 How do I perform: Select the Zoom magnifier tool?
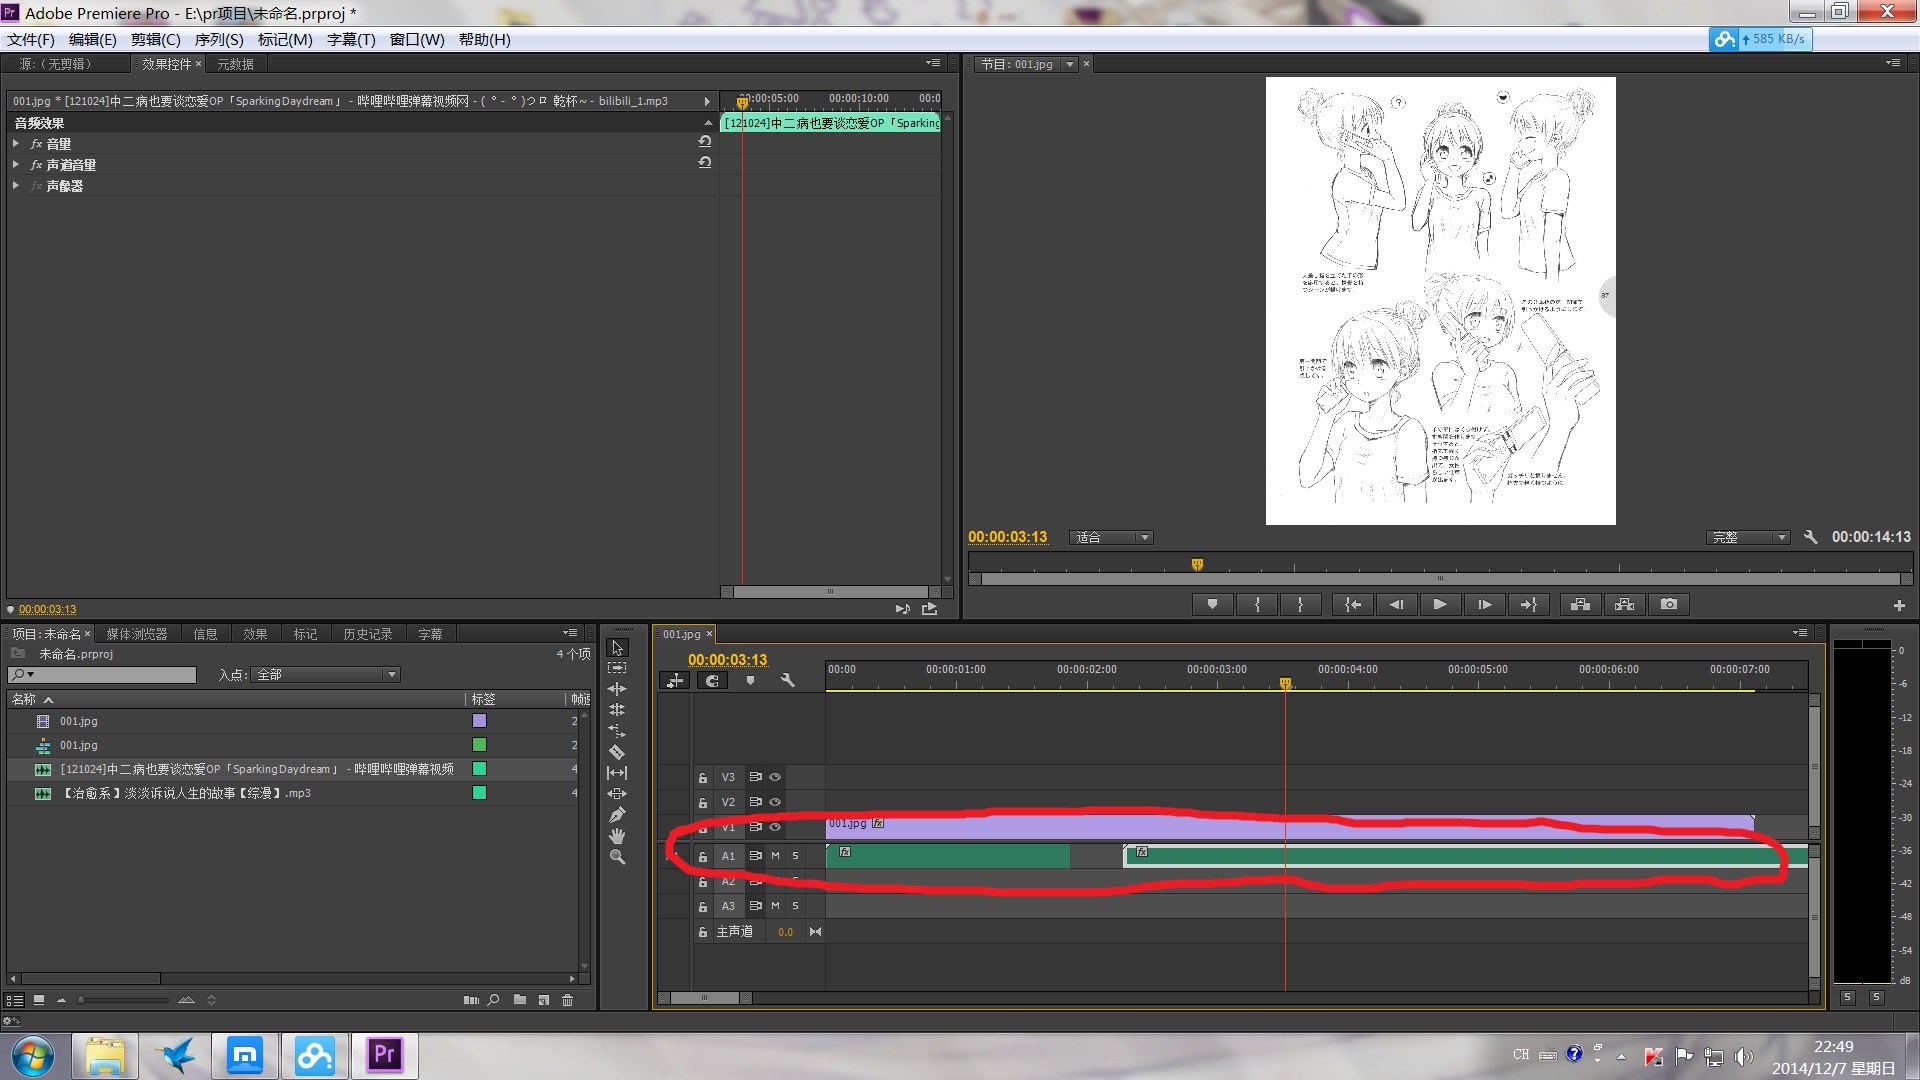point(617,857)
